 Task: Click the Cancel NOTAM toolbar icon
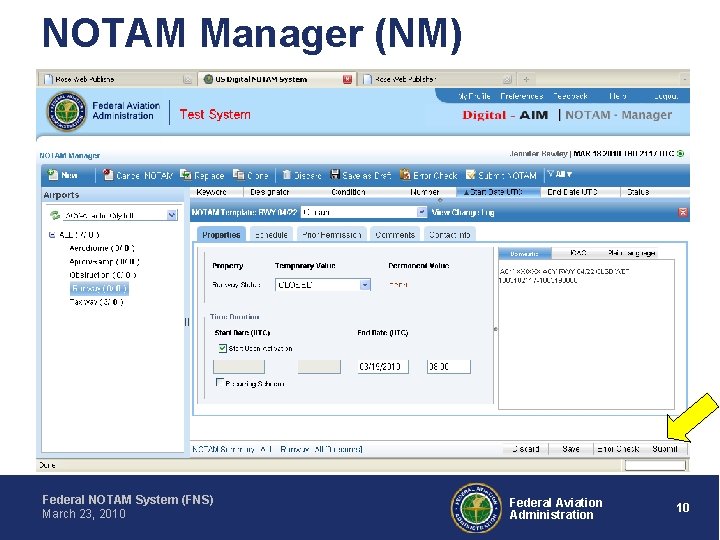pos(108,175)
